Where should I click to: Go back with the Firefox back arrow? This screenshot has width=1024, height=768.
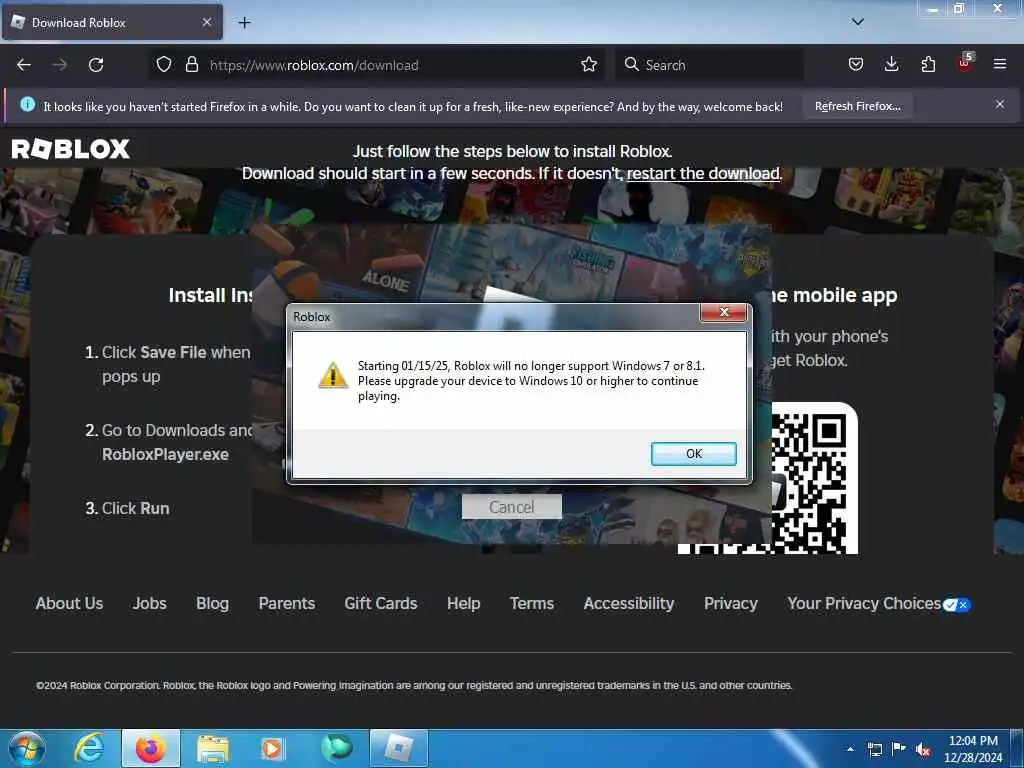tap(24, 65)
